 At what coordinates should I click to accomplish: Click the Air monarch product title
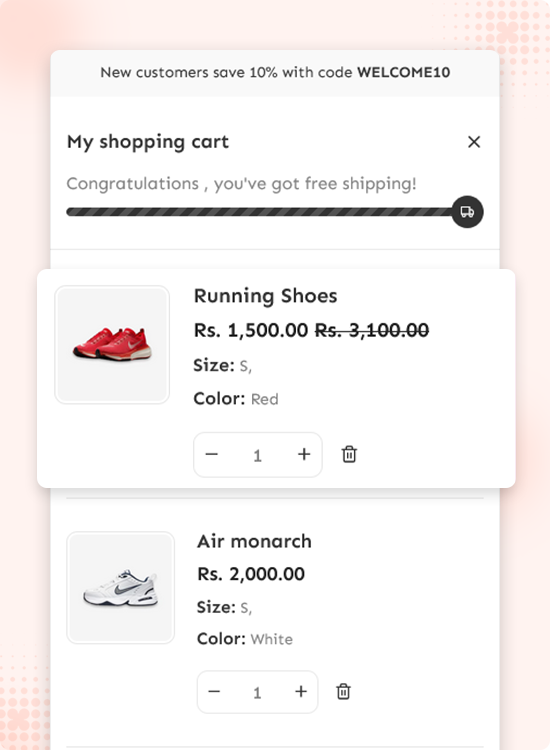(254, 541)
